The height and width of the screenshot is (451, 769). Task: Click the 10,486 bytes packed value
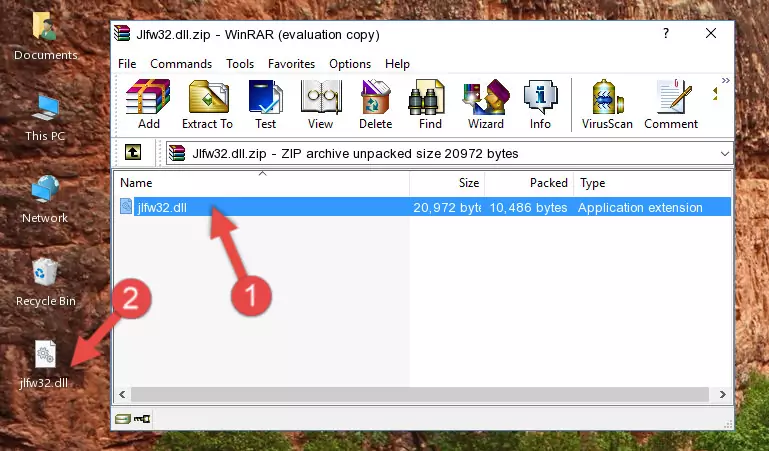click(528, 208)
